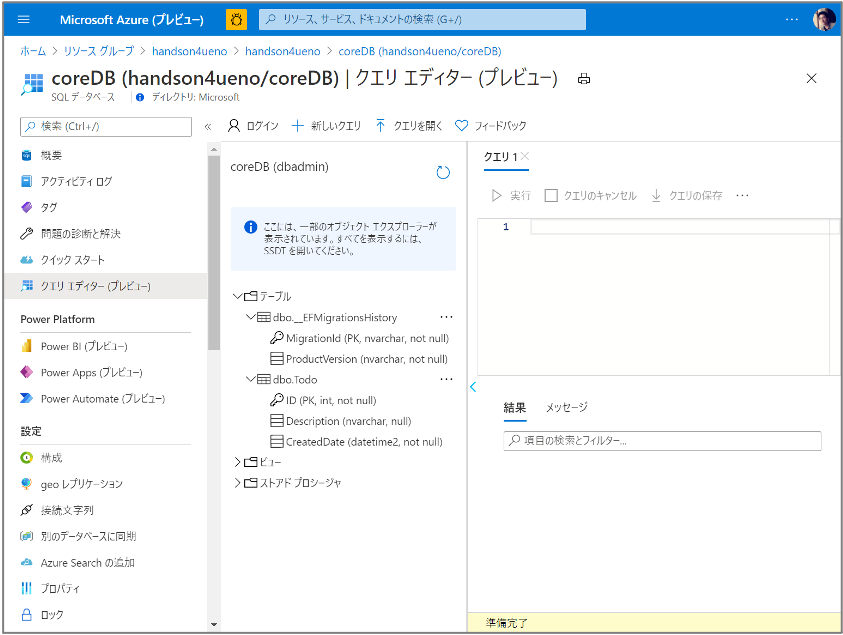Open the Azure portal hamburger menu
The width and height of the screenshot is (843, 635).
[24, 20]
